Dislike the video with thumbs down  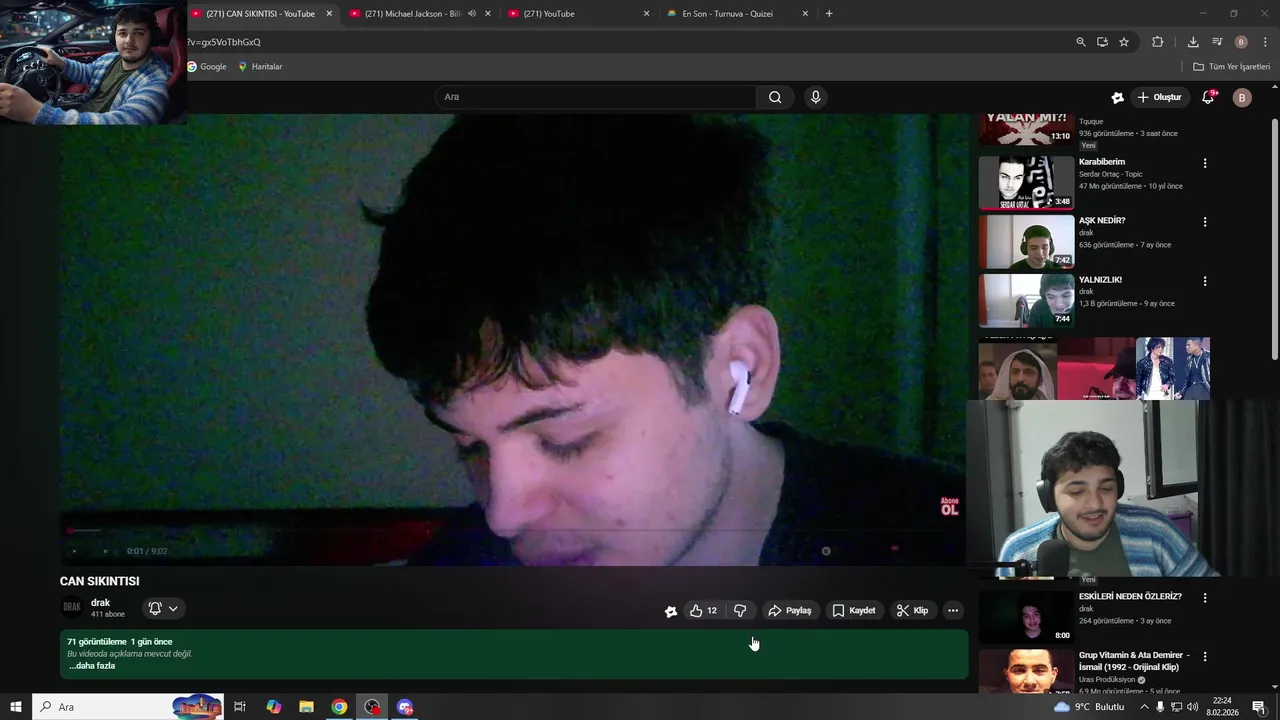coord(740,610)
